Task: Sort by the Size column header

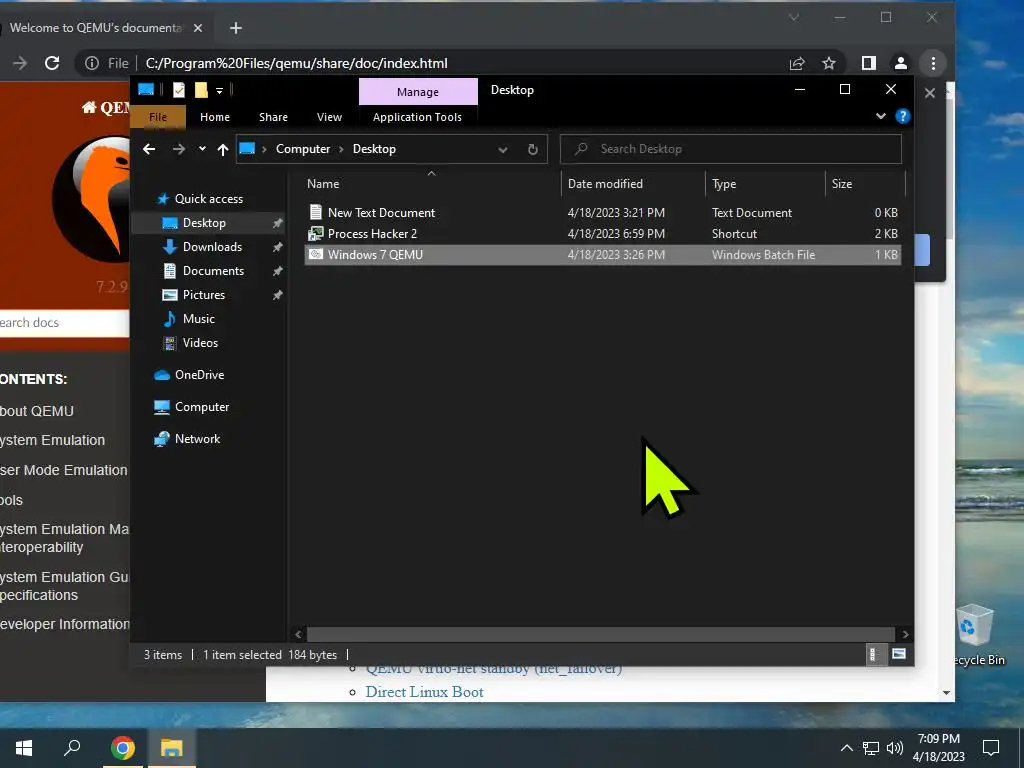Action: point(842,184)
